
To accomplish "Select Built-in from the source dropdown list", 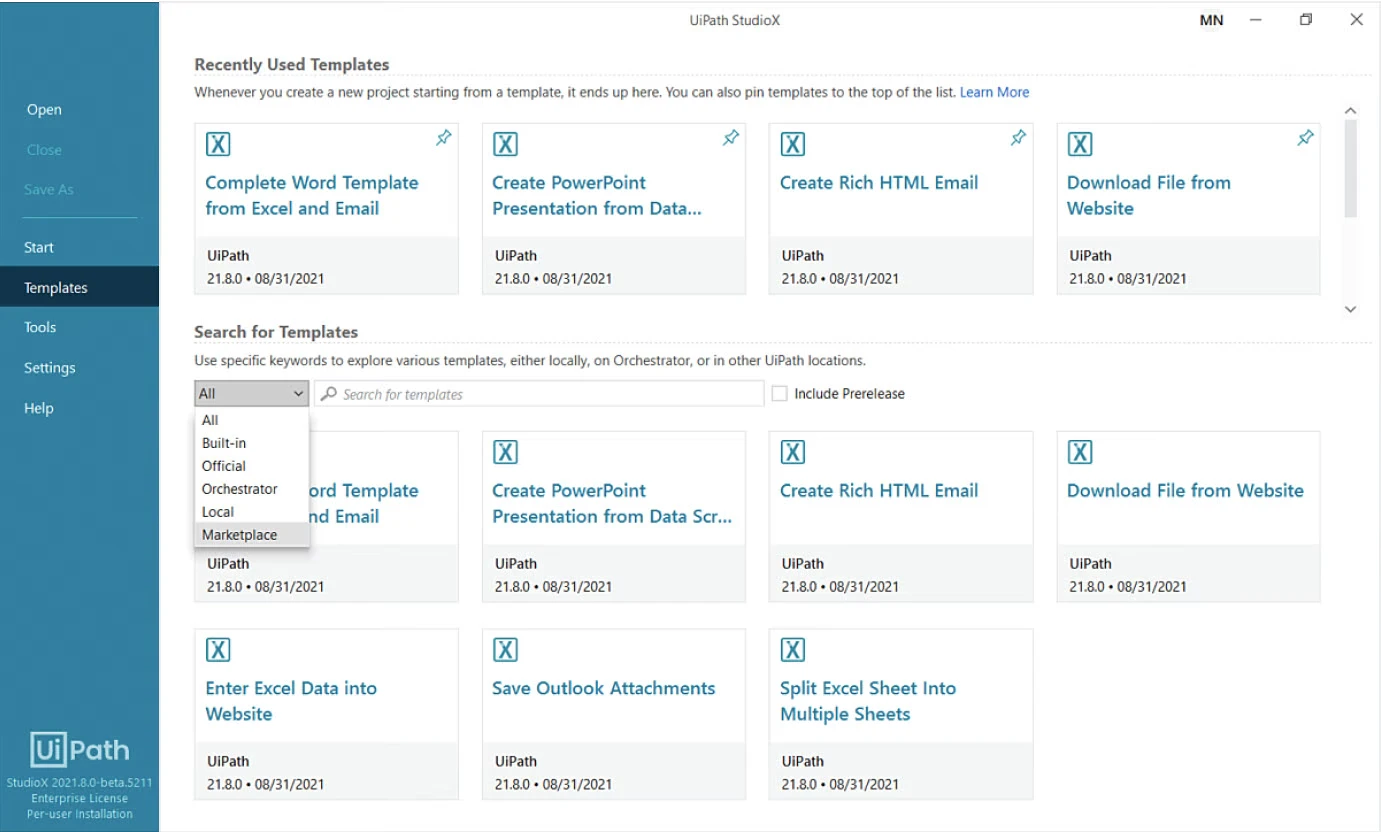I will [251, 443].
